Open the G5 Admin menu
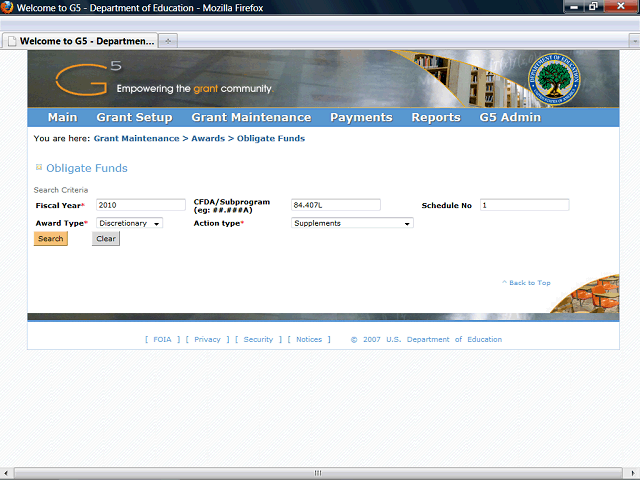640x480 pixels. tap(510, 118)
